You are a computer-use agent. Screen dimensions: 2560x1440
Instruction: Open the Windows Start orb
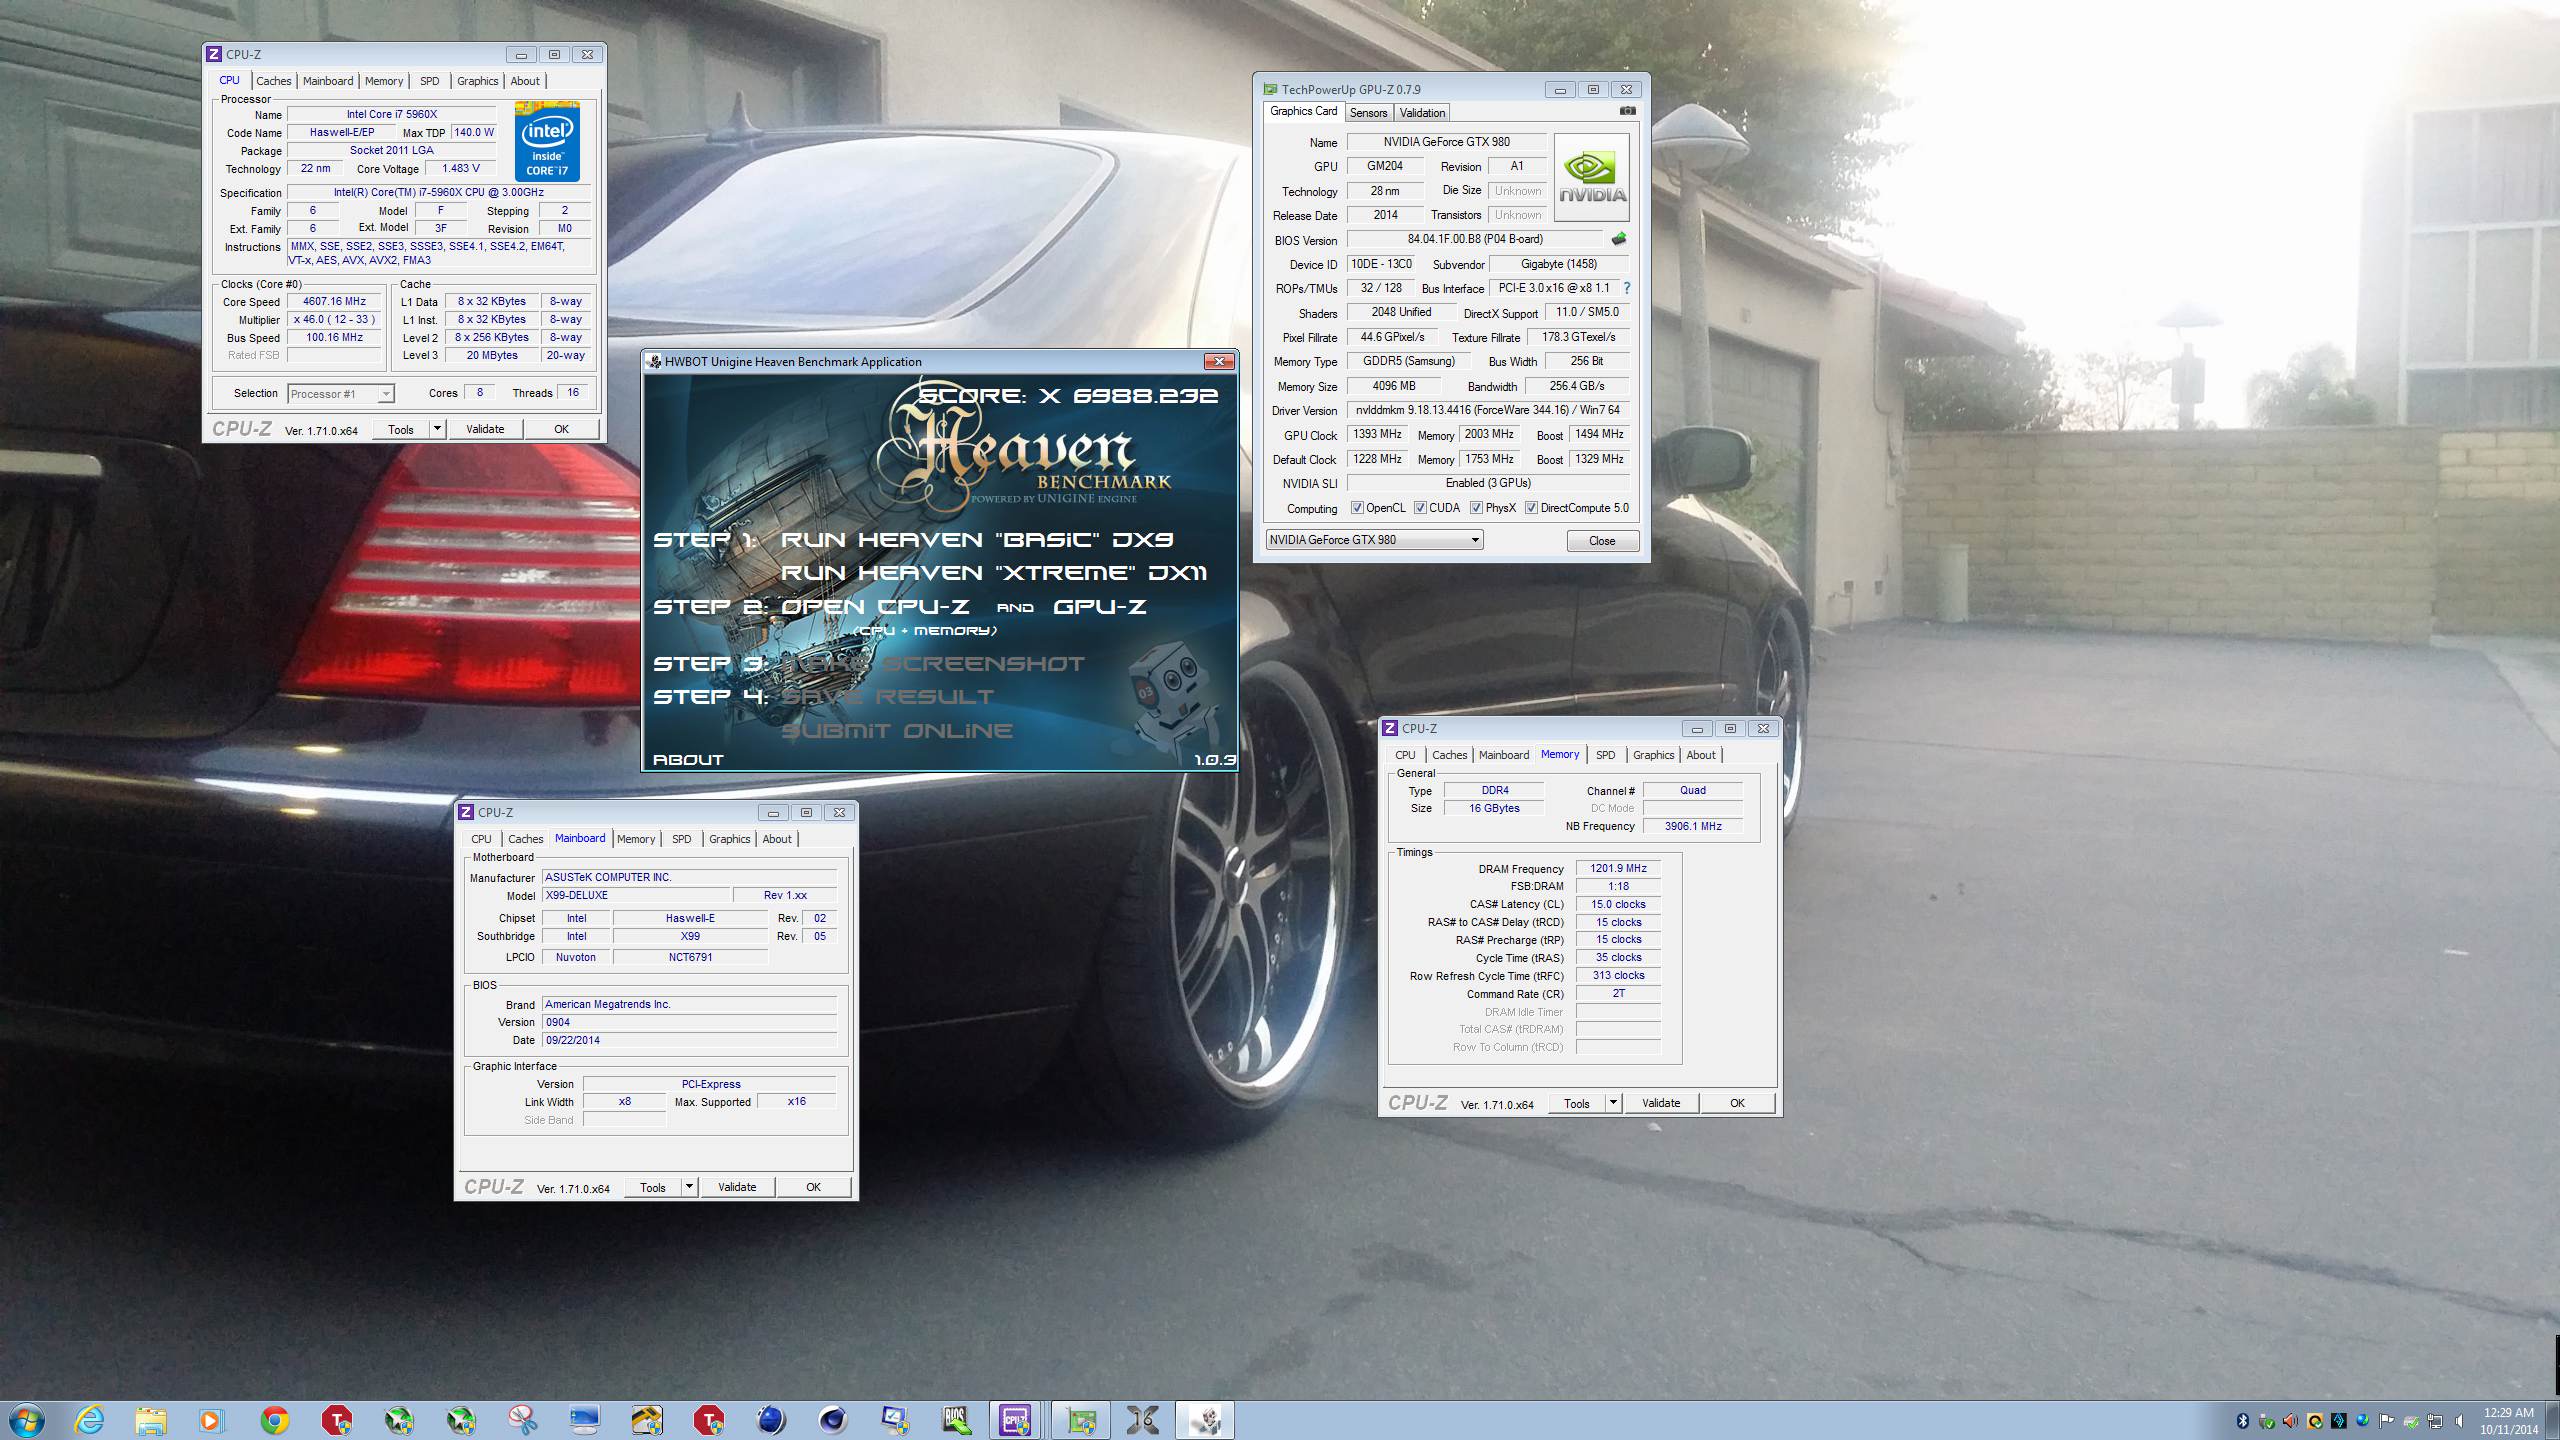(x=25, y=1420)
